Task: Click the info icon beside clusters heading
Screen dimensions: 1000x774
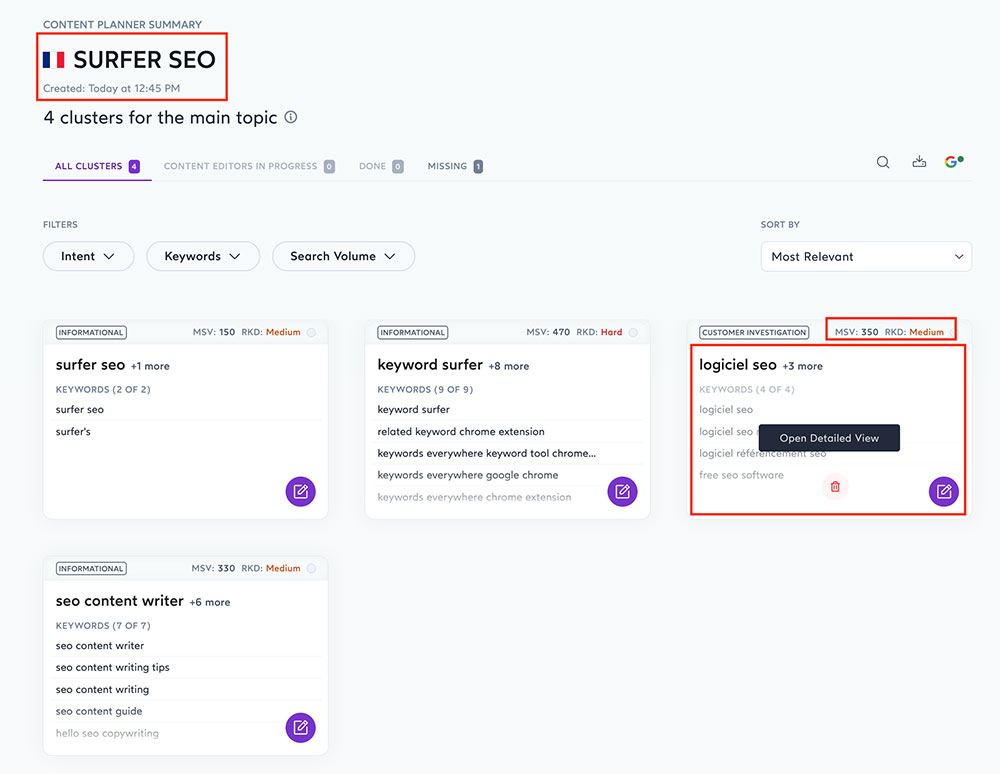Action: (291, 117)
